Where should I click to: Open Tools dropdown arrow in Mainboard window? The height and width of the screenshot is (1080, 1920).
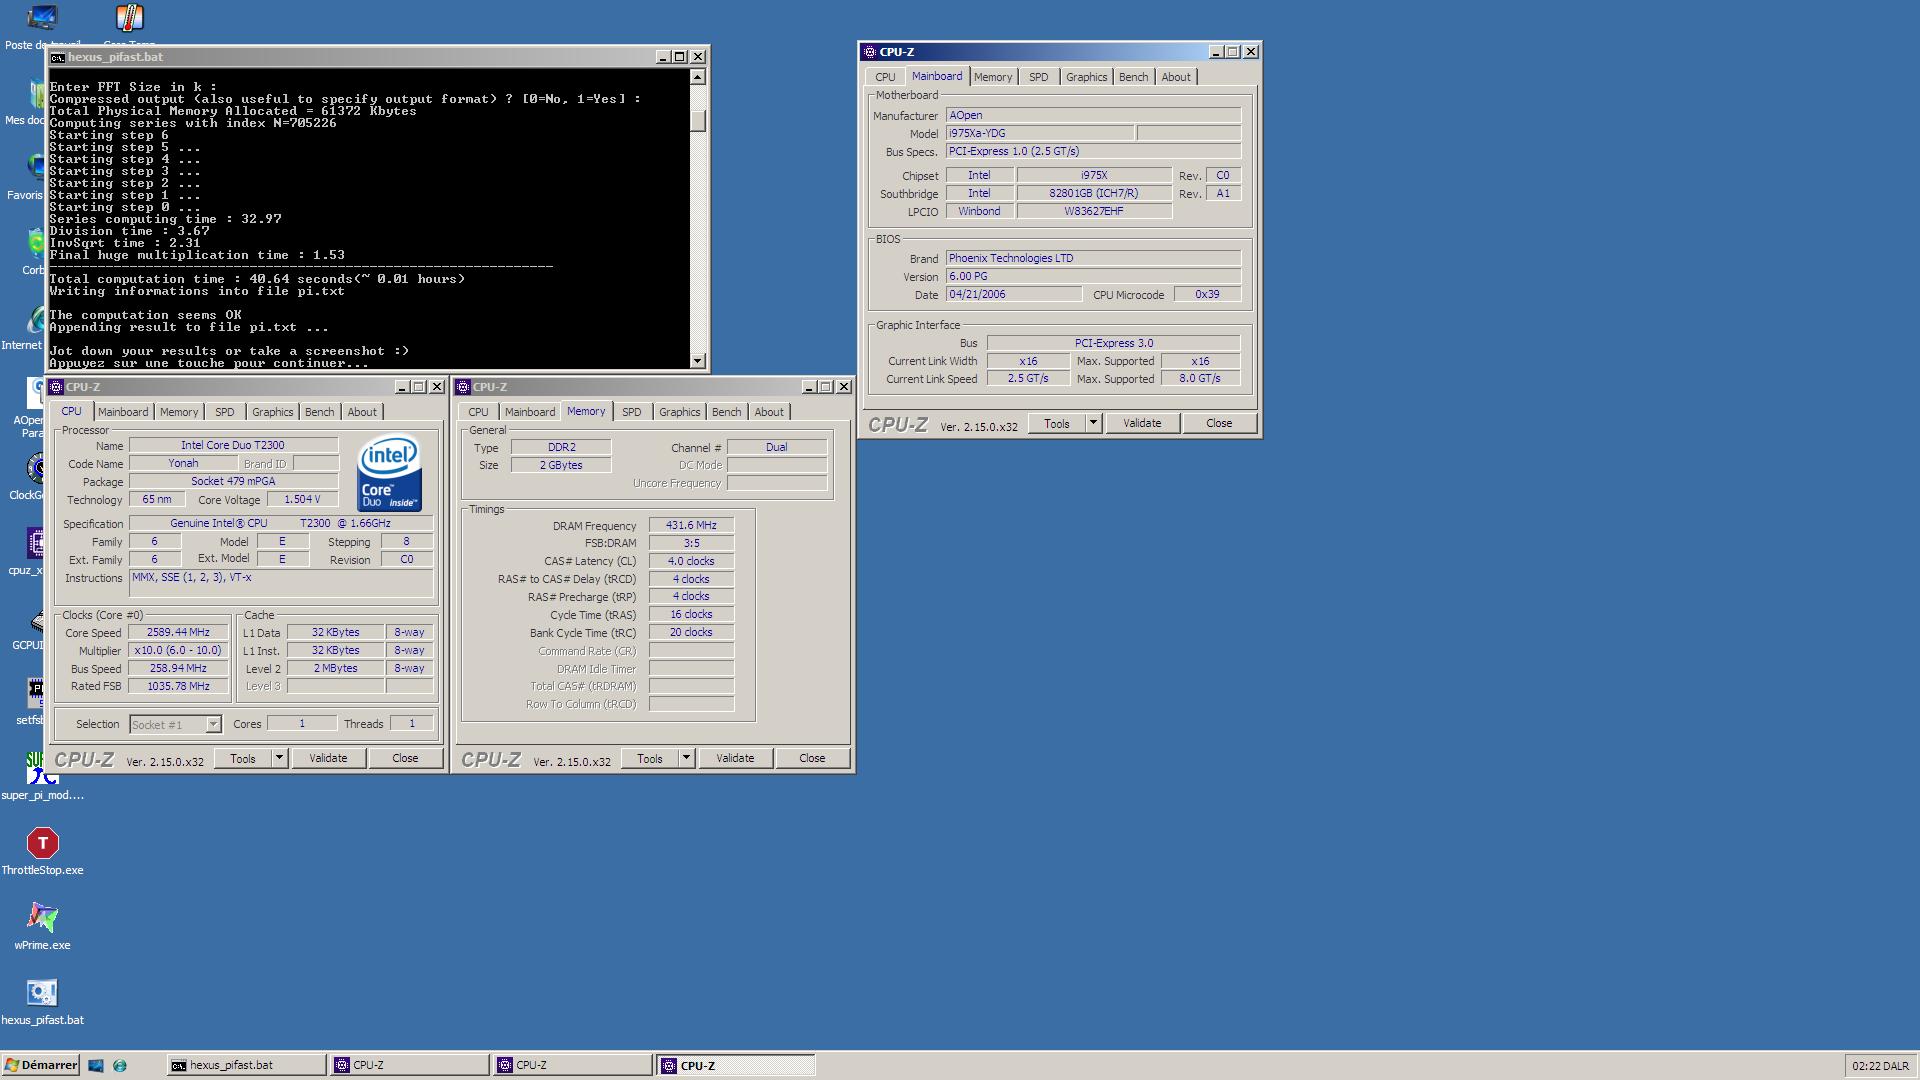click(1094, 423)
